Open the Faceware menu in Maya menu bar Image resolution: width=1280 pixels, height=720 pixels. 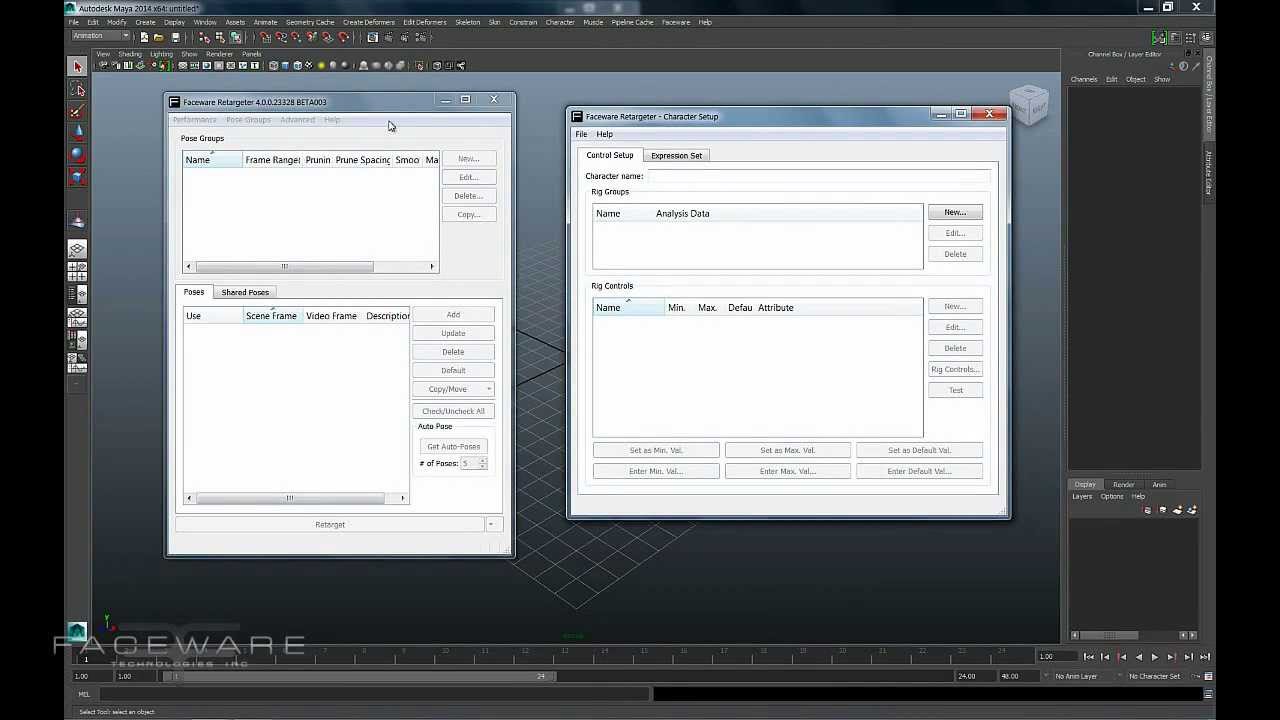(x=676, y=22)
